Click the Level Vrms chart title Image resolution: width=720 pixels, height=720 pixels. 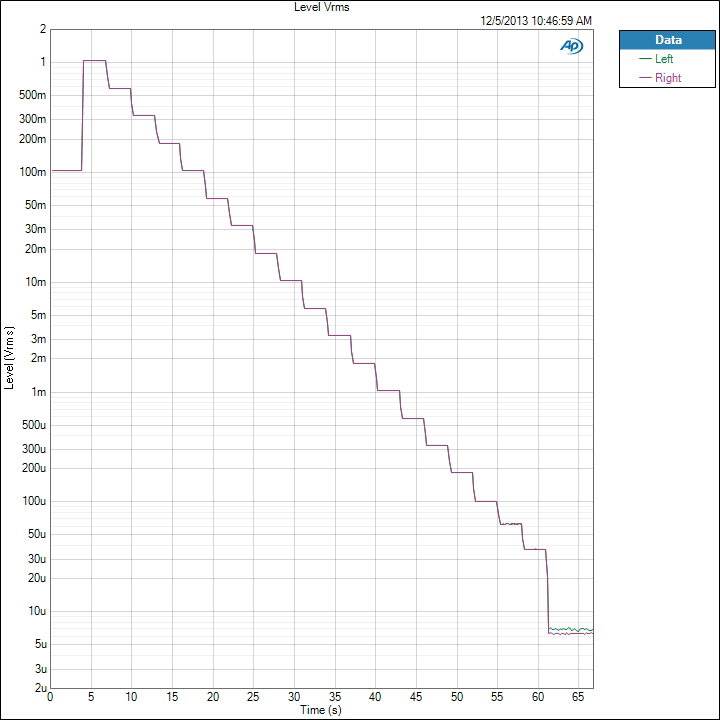click(322, 7)
